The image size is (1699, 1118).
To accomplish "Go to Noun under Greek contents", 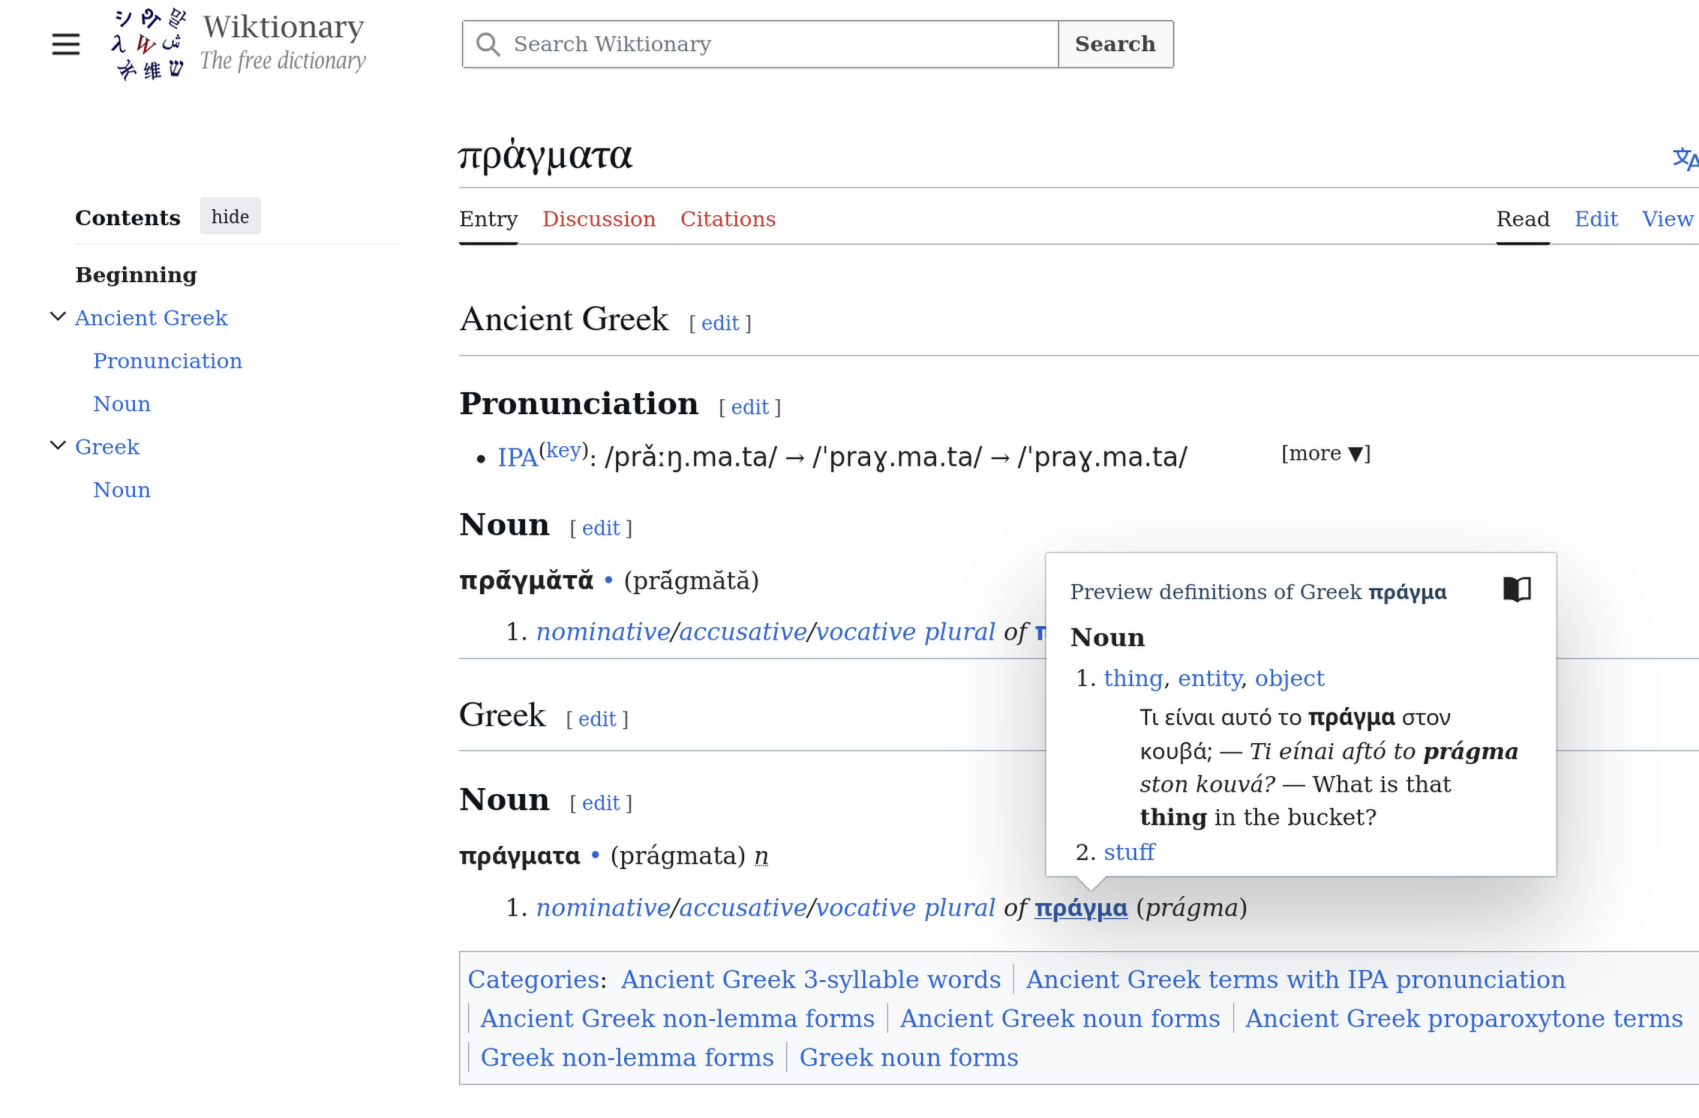I will pyautogui.click(x=122, y=490).
